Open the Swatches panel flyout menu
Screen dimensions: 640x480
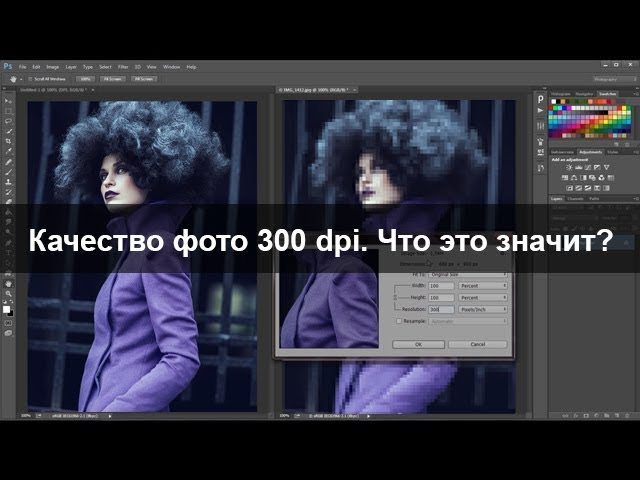pyautogui.click(x=636, y=94)
